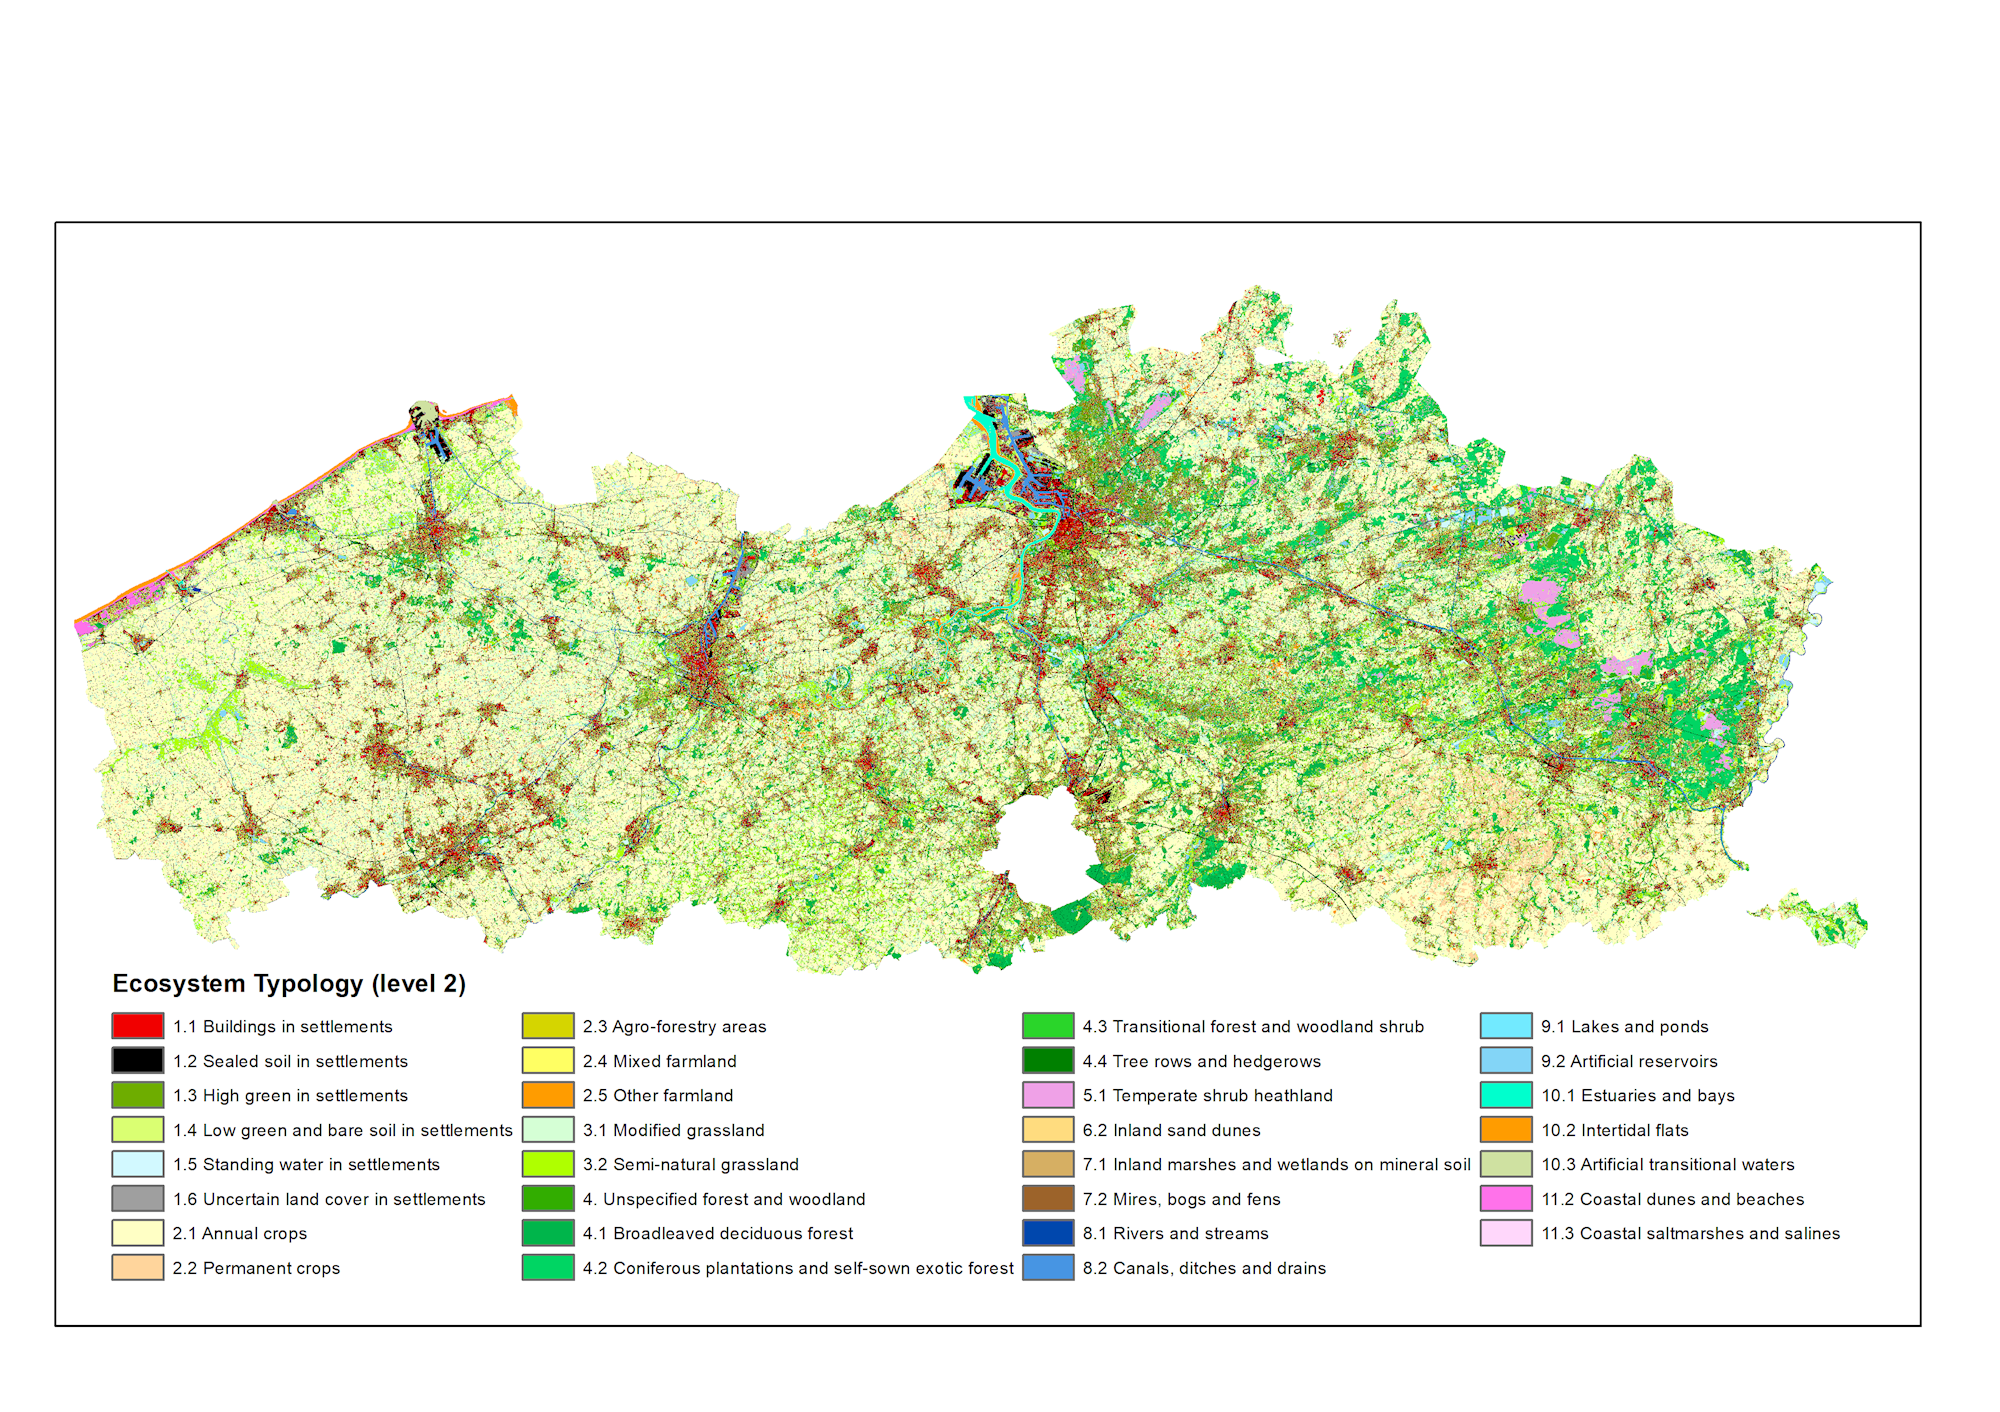
Task: Click the black Sealed soil swatch
Action: [x=137, y=1060]
